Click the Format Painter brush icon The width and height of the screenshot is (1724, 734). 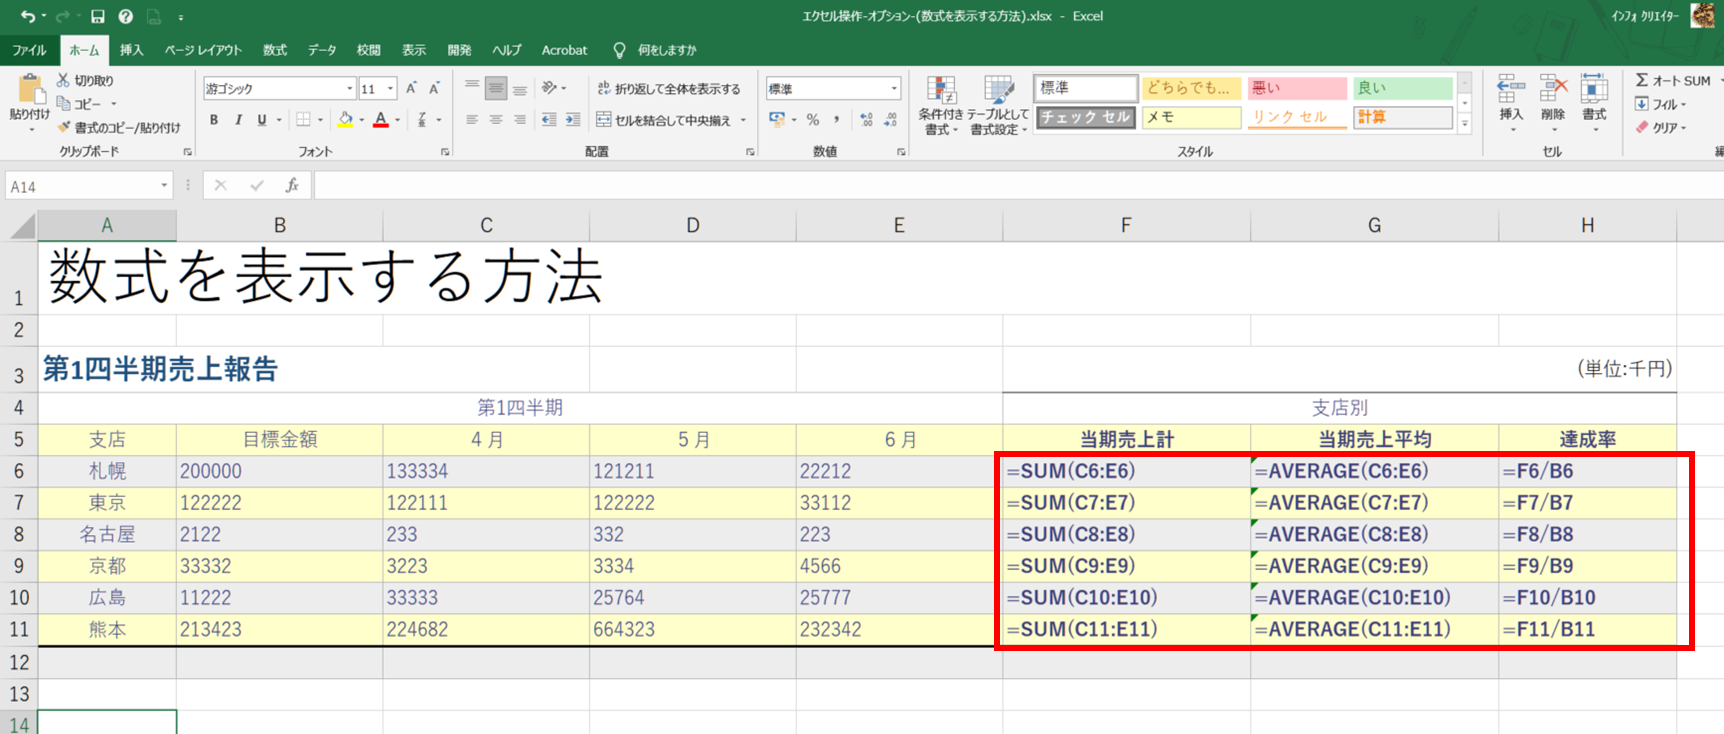point(64,127)
